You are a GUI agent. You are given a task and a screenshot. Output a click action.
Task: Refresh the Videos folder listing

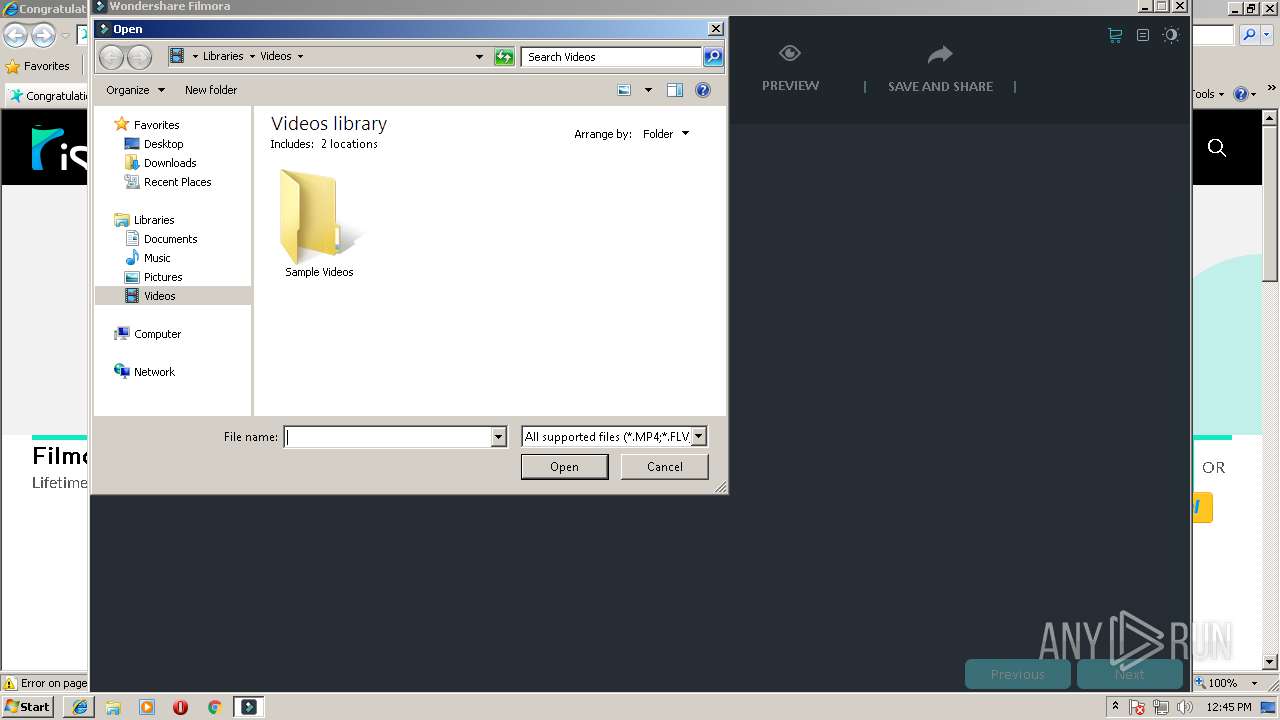(x=504, y=57)
